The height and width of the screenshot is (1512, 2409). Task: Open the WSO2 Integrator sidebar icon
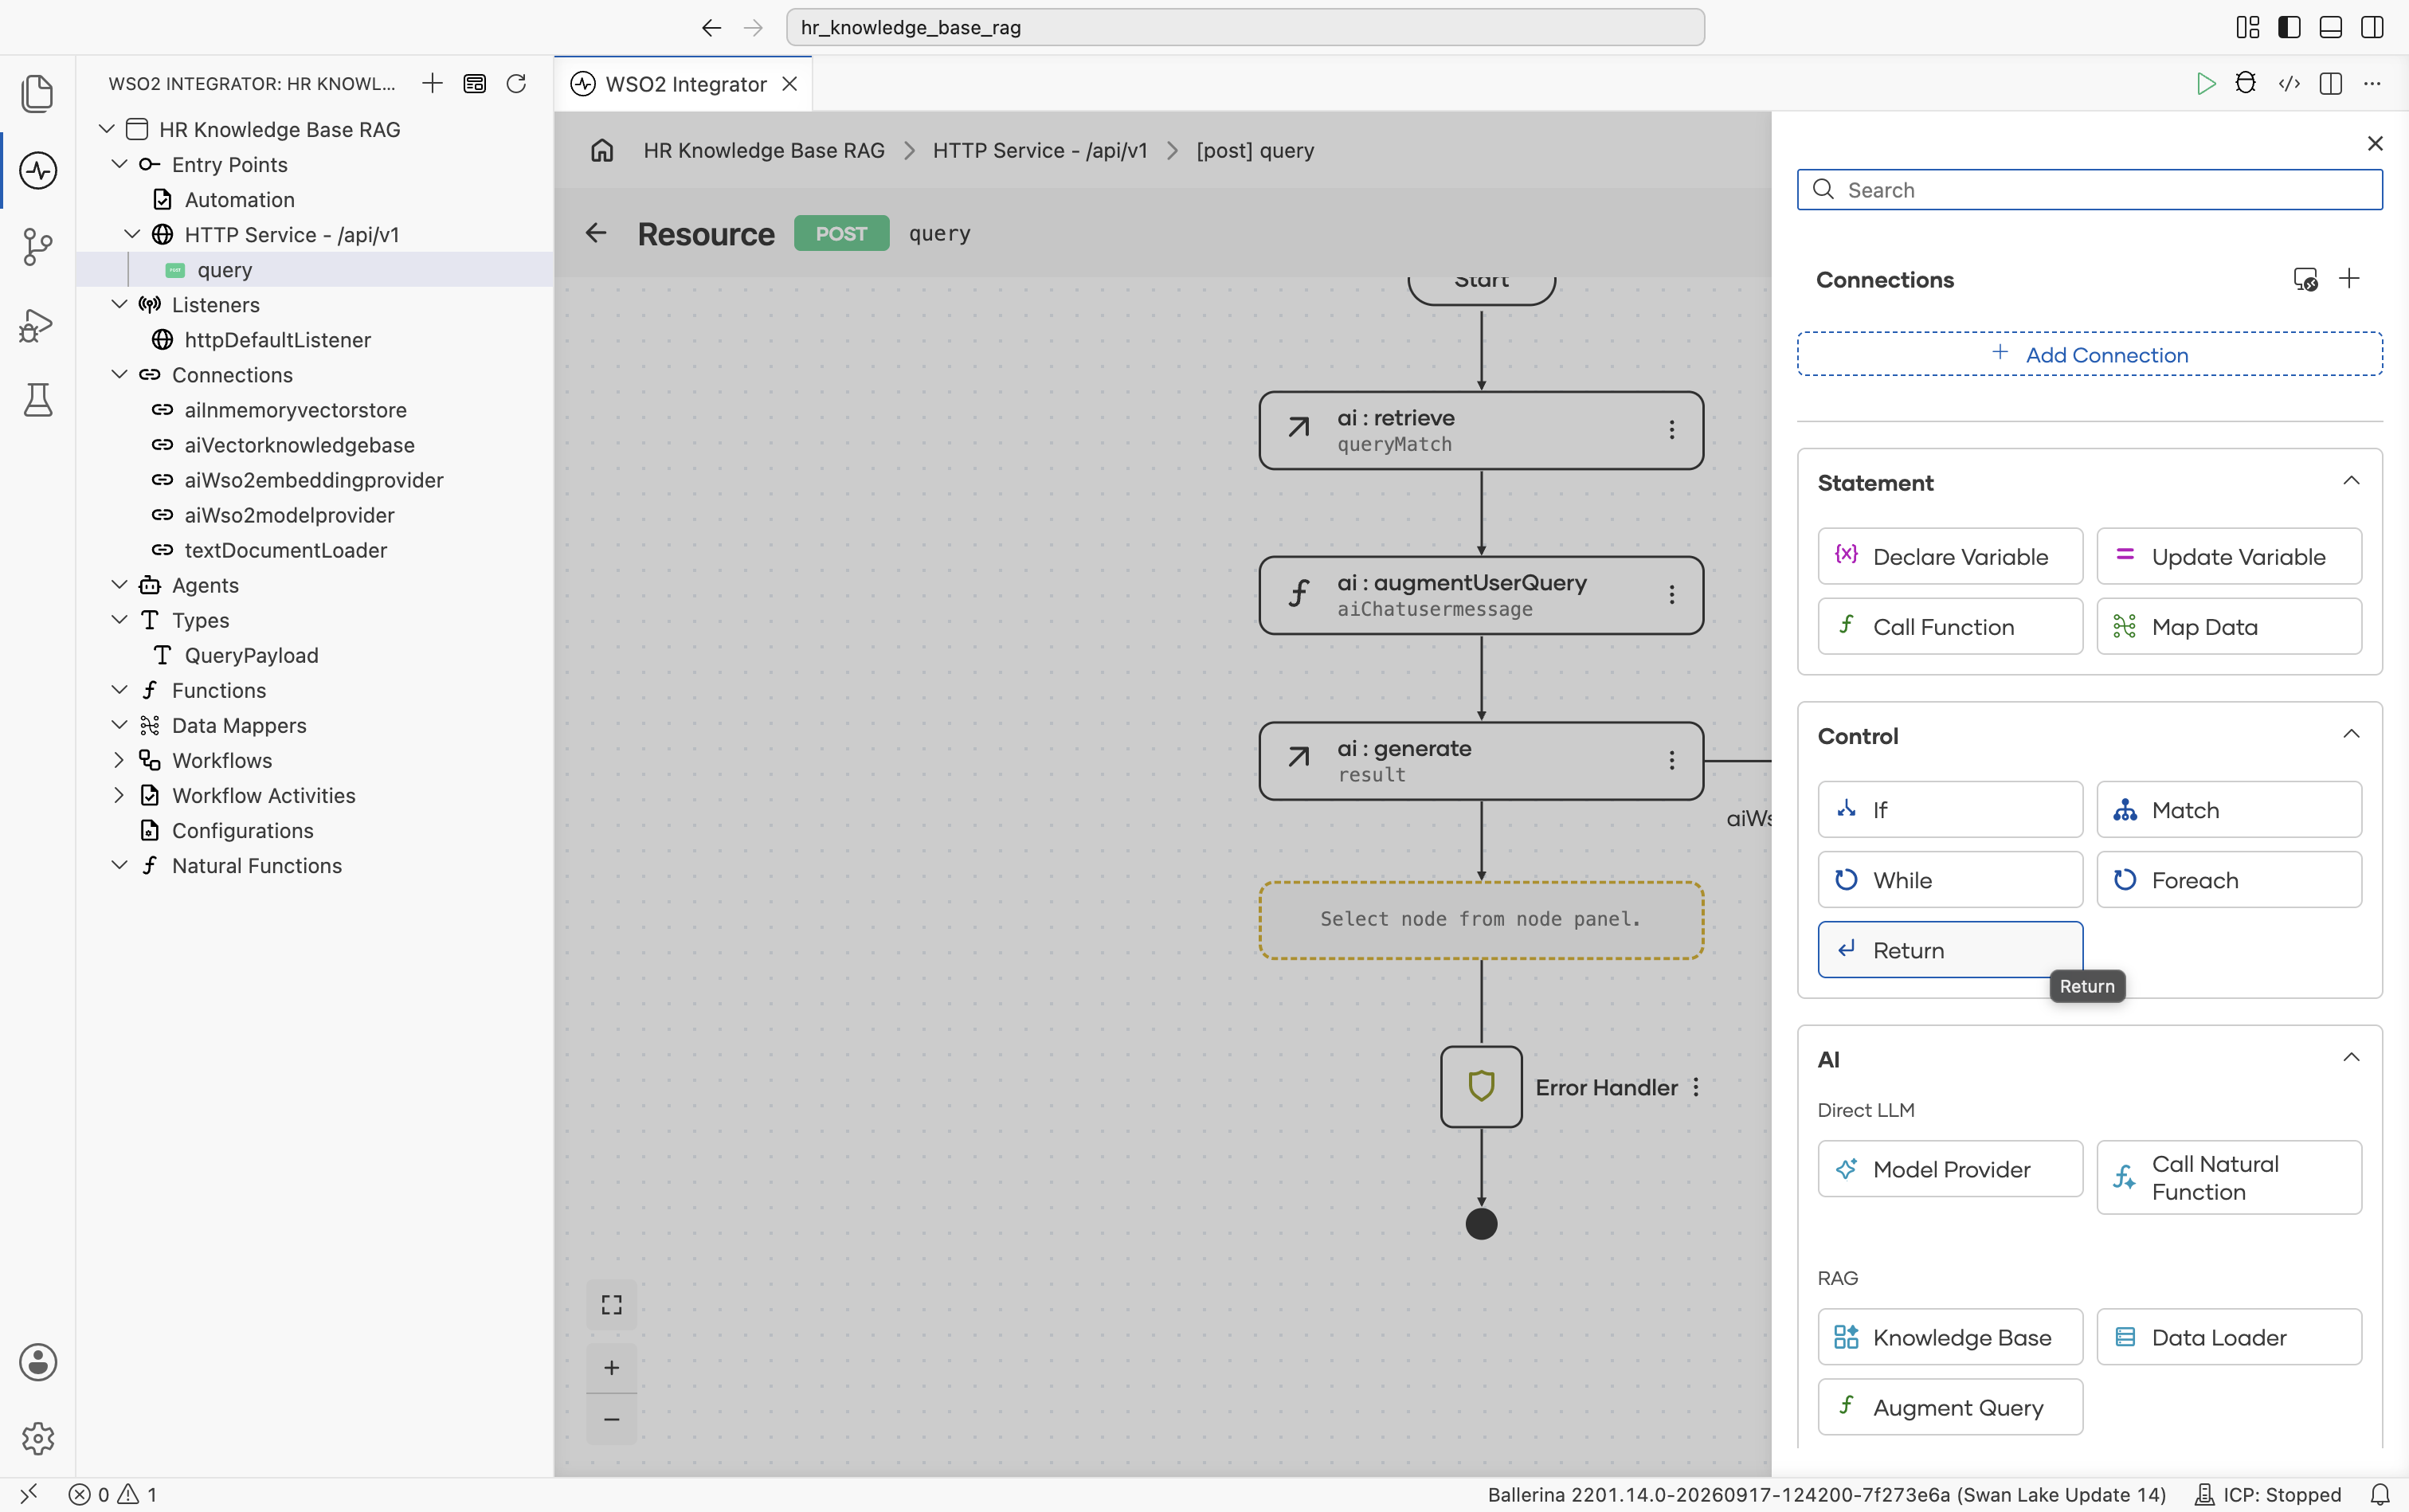(x=38, y=170)
